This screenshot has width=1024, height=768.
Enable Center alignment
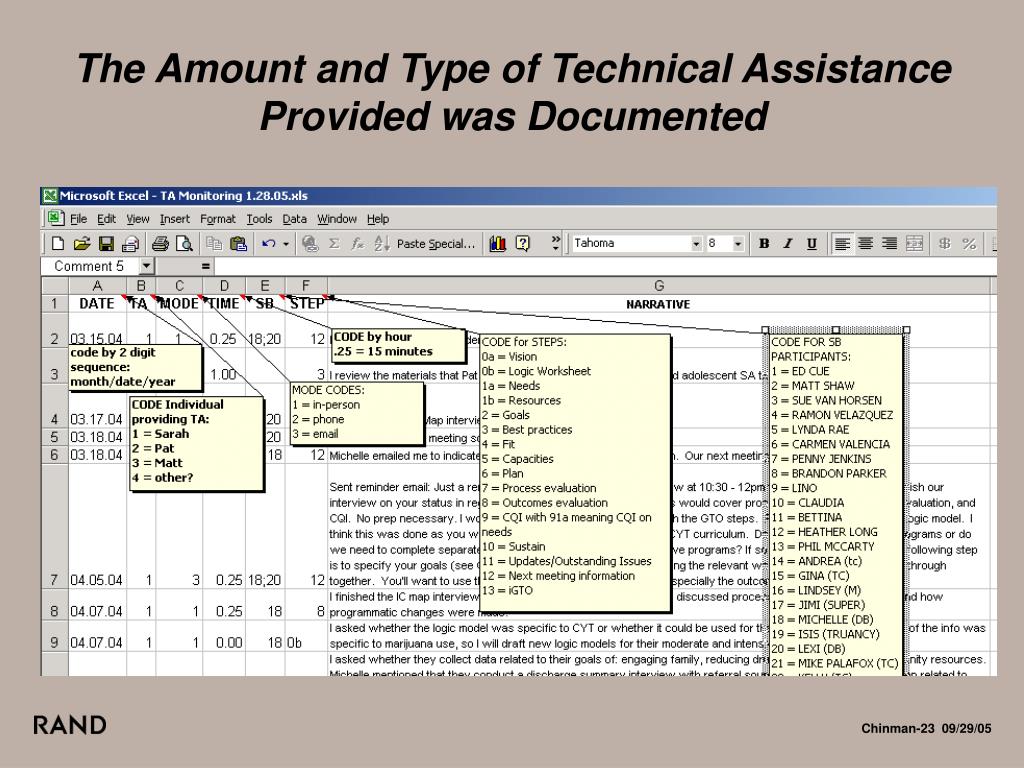(x=865, y=244)
